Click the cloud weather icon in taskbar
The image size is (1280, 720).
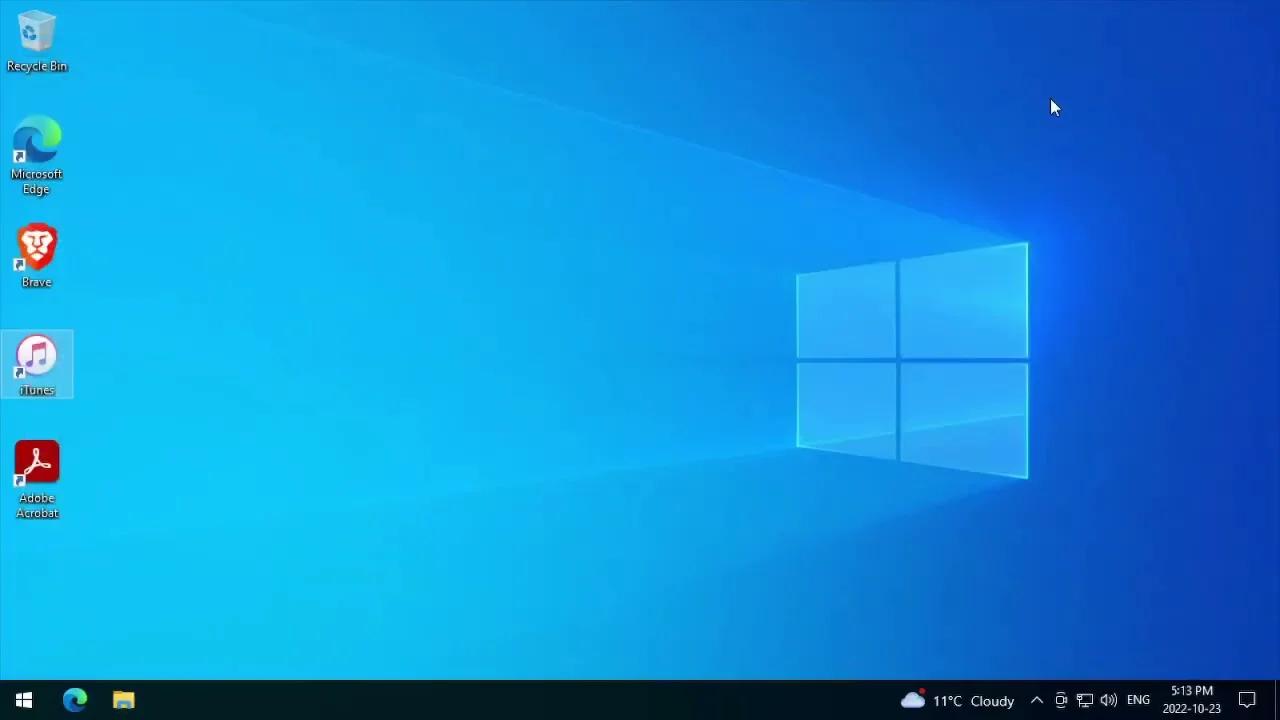click(912, 700)
